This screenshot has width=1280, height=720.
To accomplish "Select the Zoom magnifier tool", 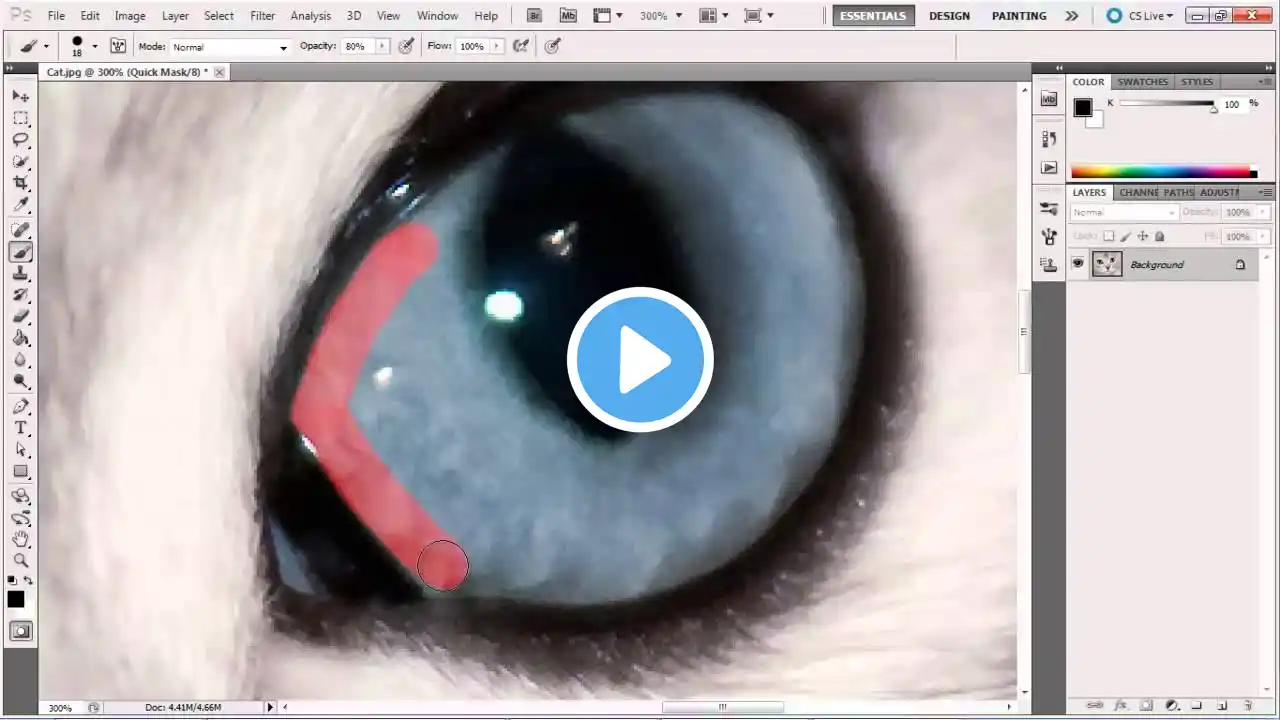I will [20, 561].
